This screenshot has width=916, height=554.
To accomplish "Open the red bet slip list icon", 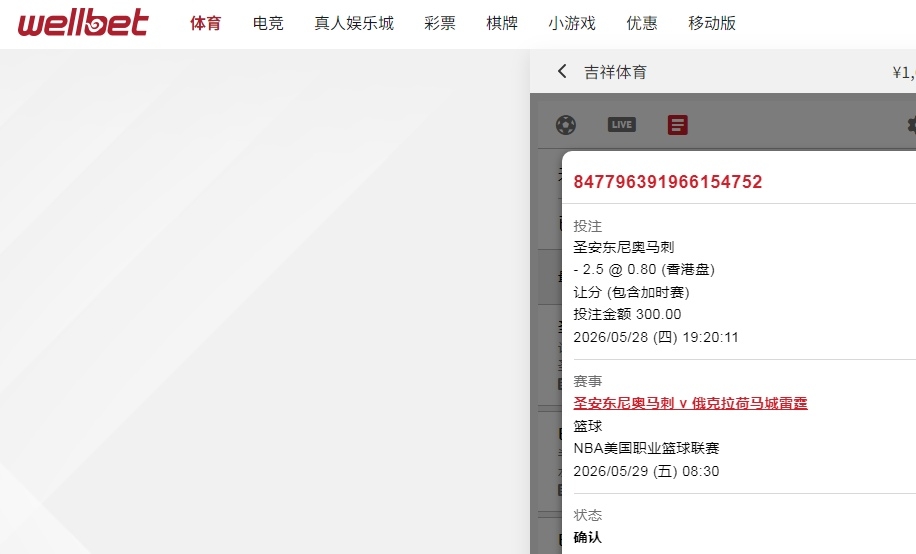I will click(678, 124).
